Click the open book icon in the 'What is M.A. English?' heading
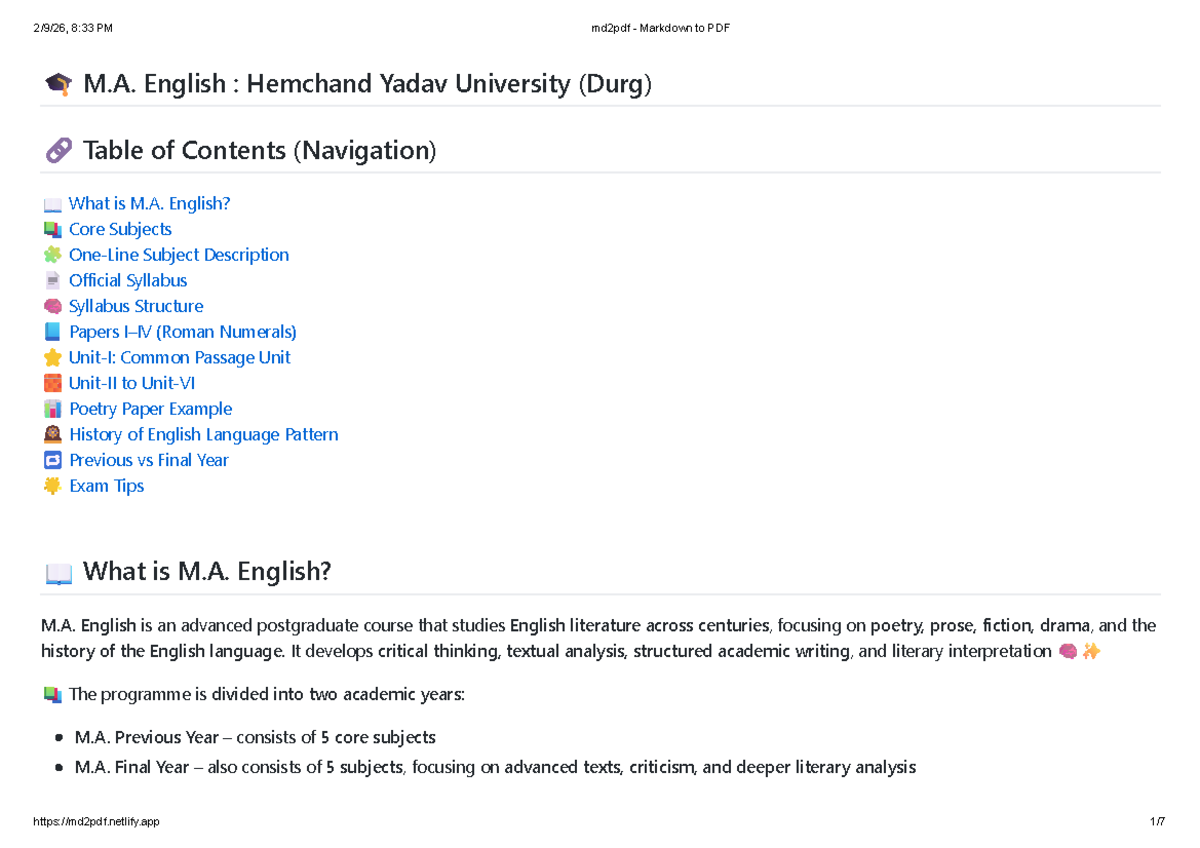The height and width of the screenshot is (848, 1200). pyautogui.click(x=58, y=574)
